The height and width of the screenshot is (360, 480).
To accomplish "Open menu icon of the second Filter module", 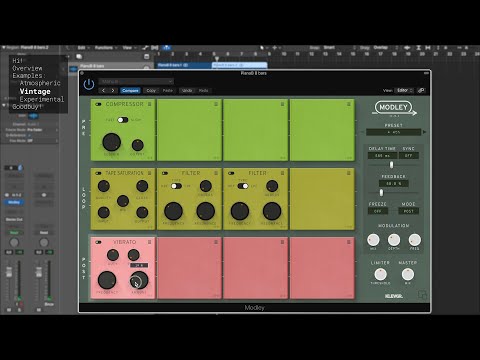I will tap(282, 173).
